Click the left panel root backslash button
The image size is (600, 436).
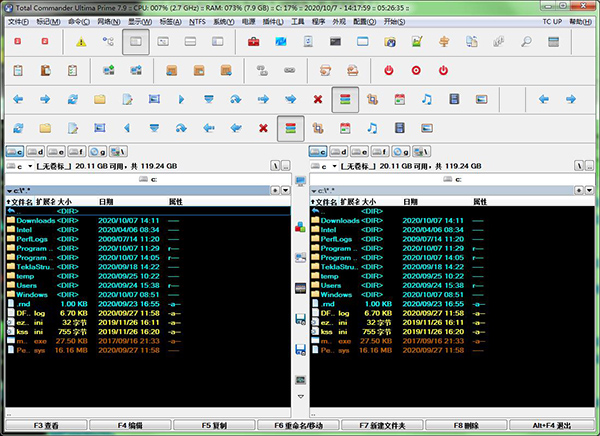275,166
